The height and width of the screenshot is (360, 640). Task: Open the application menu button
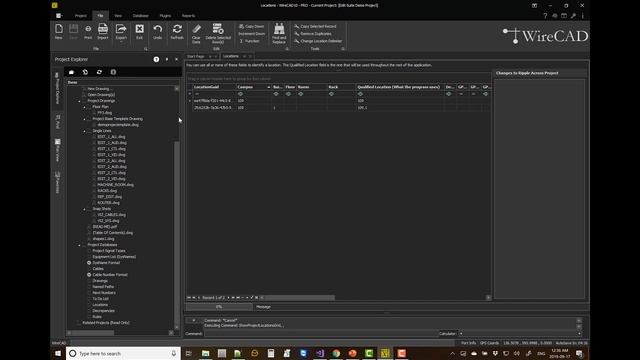pos(59,16)
